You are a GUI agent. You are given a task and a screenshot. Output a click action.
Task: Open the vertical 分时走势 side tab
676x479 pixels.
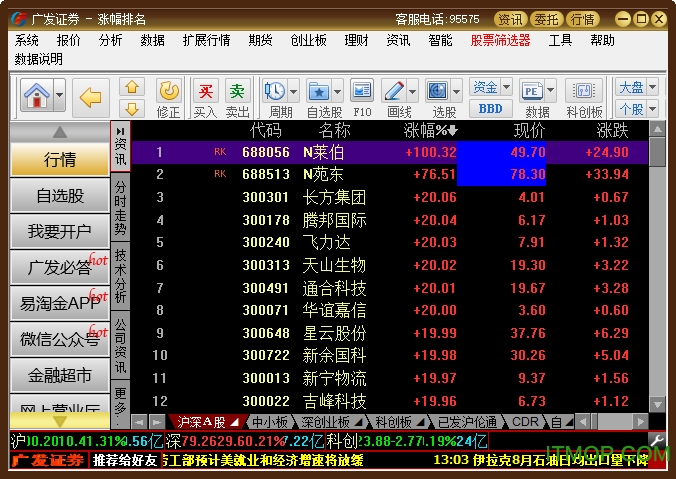click(120, 208)
